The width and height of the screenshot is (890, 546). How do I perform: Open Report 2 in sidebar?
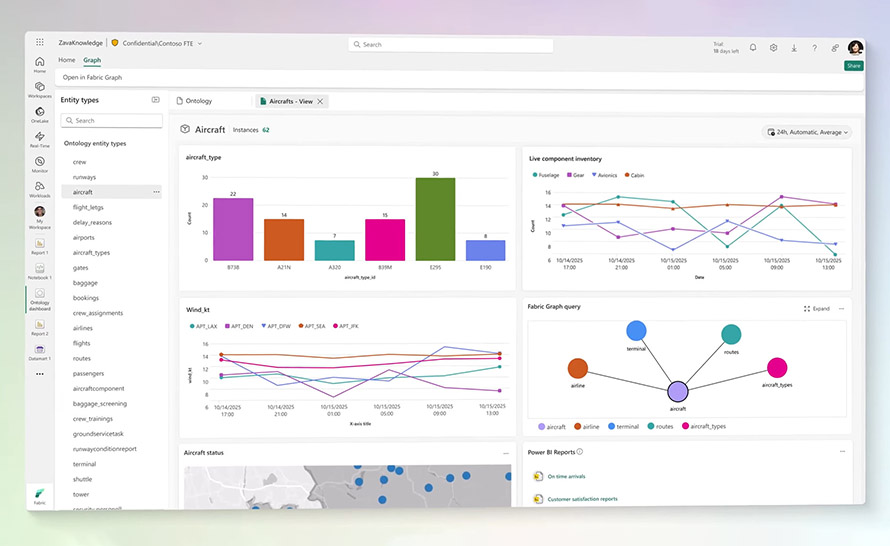coord(40,327)
